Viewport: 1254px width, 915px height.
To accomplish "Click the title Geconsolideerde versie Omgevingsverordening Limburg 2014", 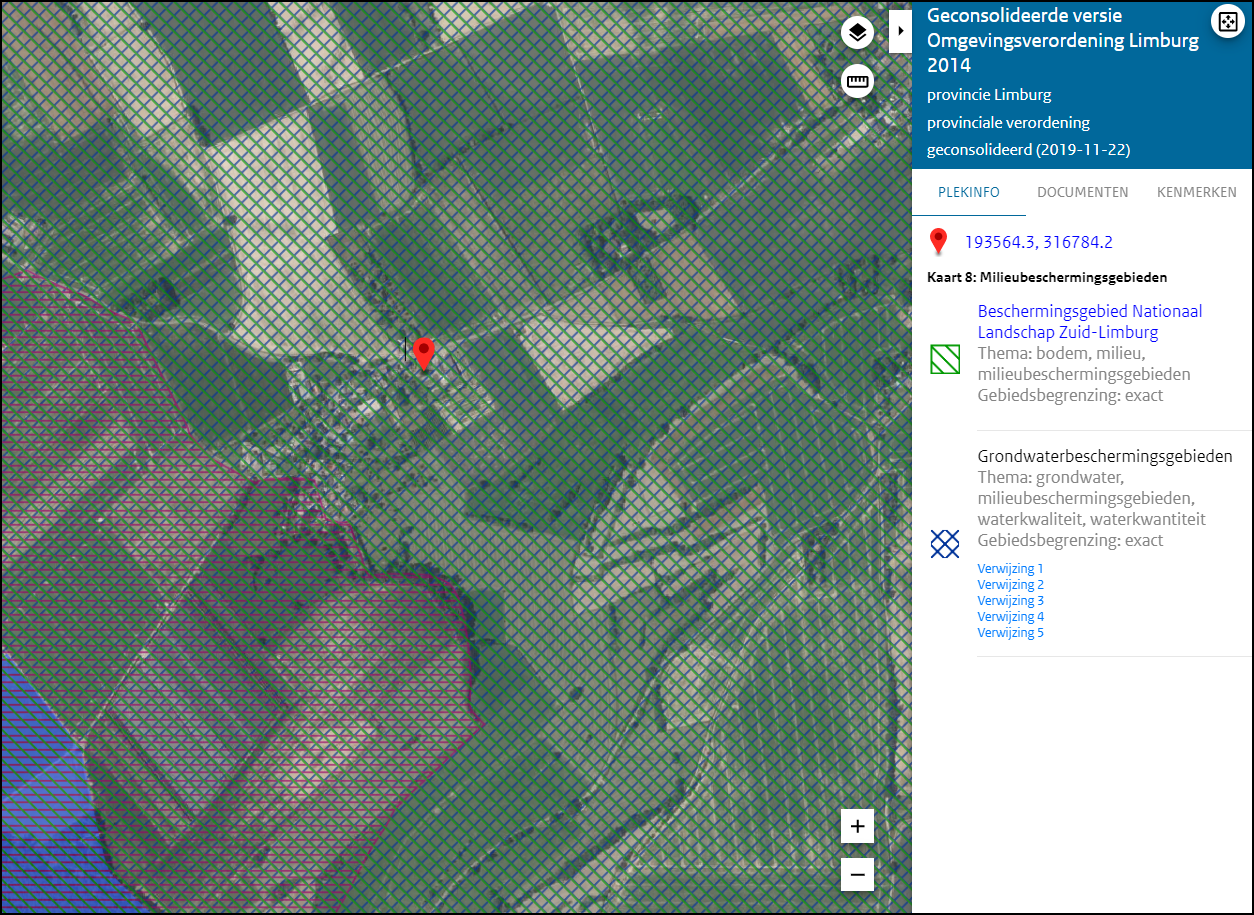I will click(x=1063, y=41).
